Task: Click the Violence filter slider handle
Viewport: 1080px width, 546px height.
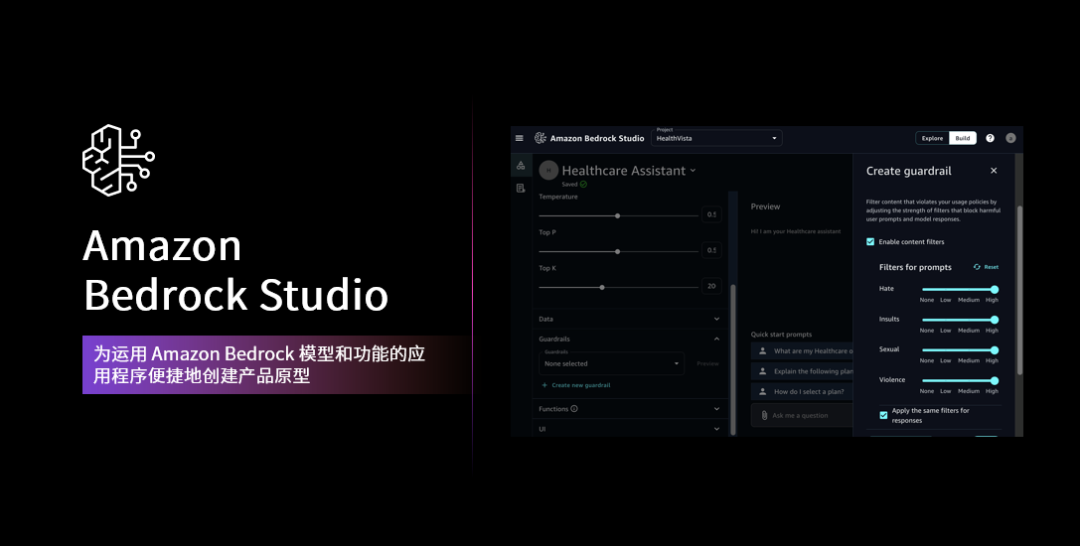Action: [x=995, y=381]
